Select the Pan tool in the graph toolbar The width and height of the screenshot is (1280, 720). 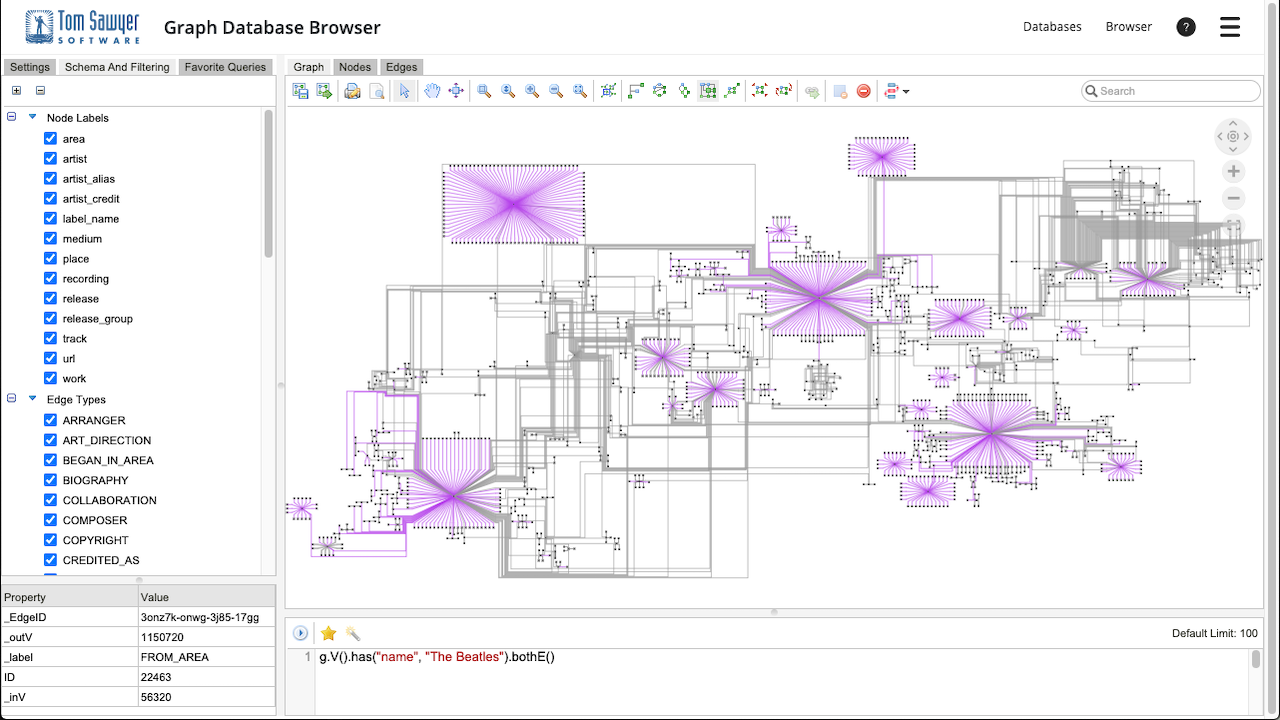point(432,91)
